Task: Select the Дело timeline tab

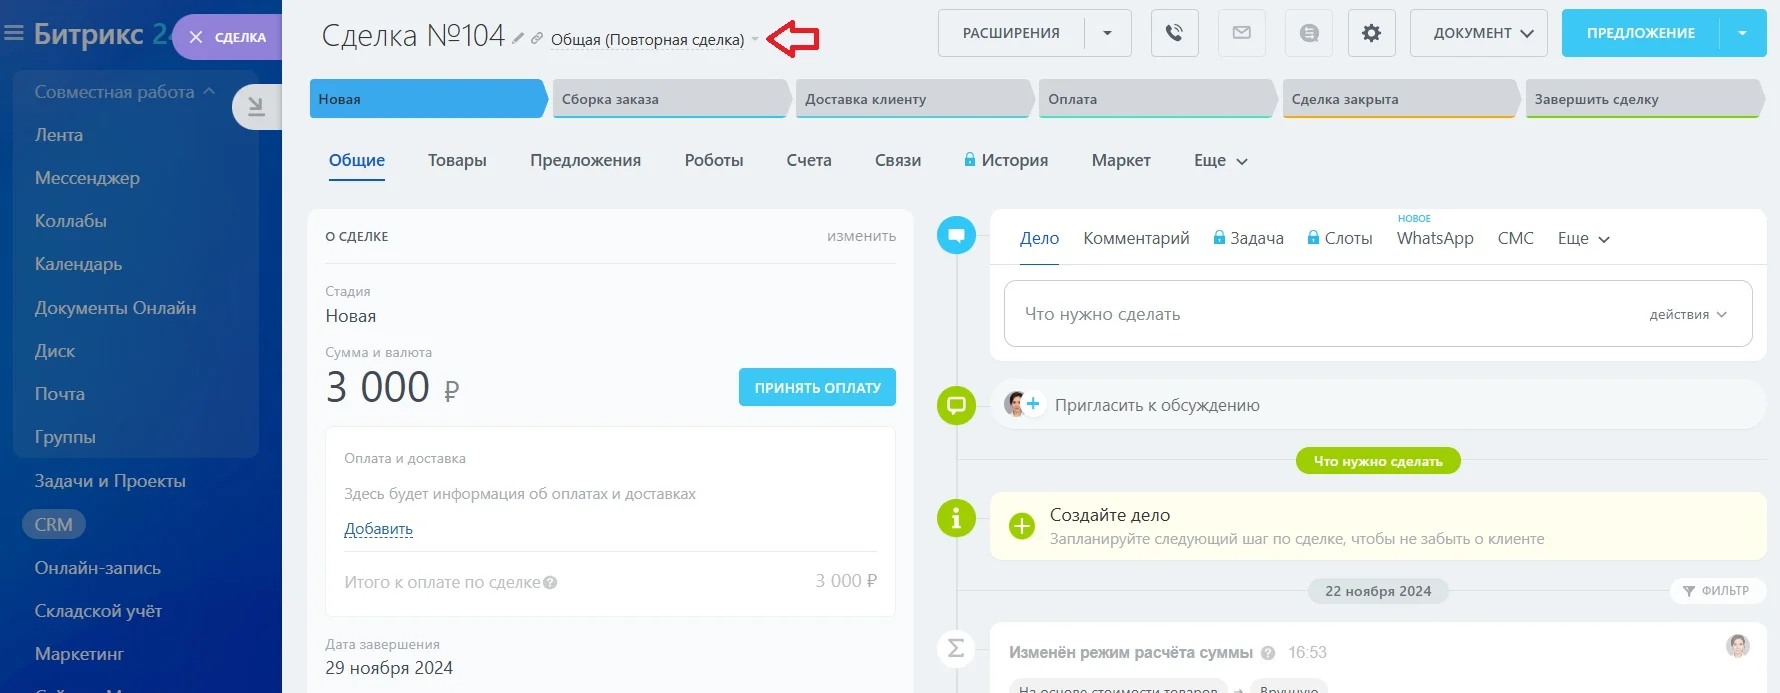Action: [x=1039, y=238]
